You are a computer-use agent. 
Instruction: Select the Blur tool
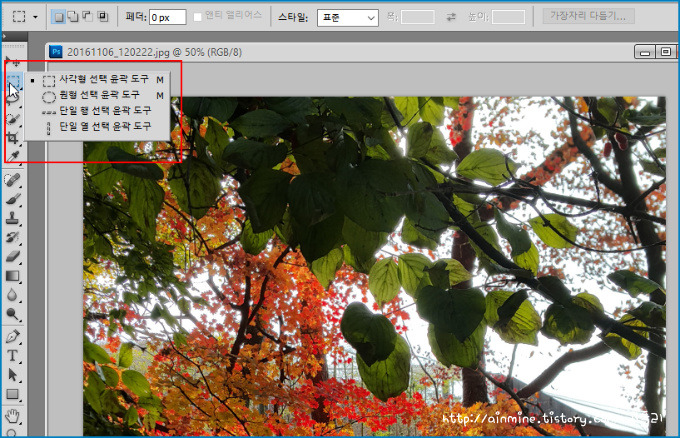click(x=13, y=295)
